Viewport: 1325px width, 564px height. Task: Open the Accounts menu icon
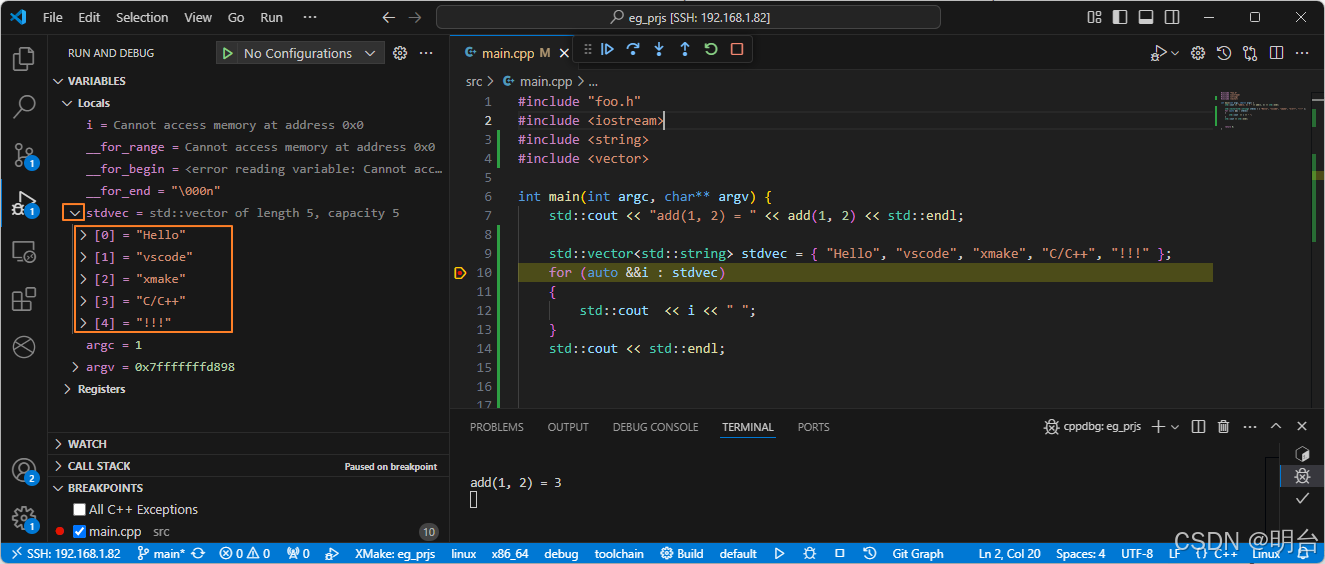[23, 471]
